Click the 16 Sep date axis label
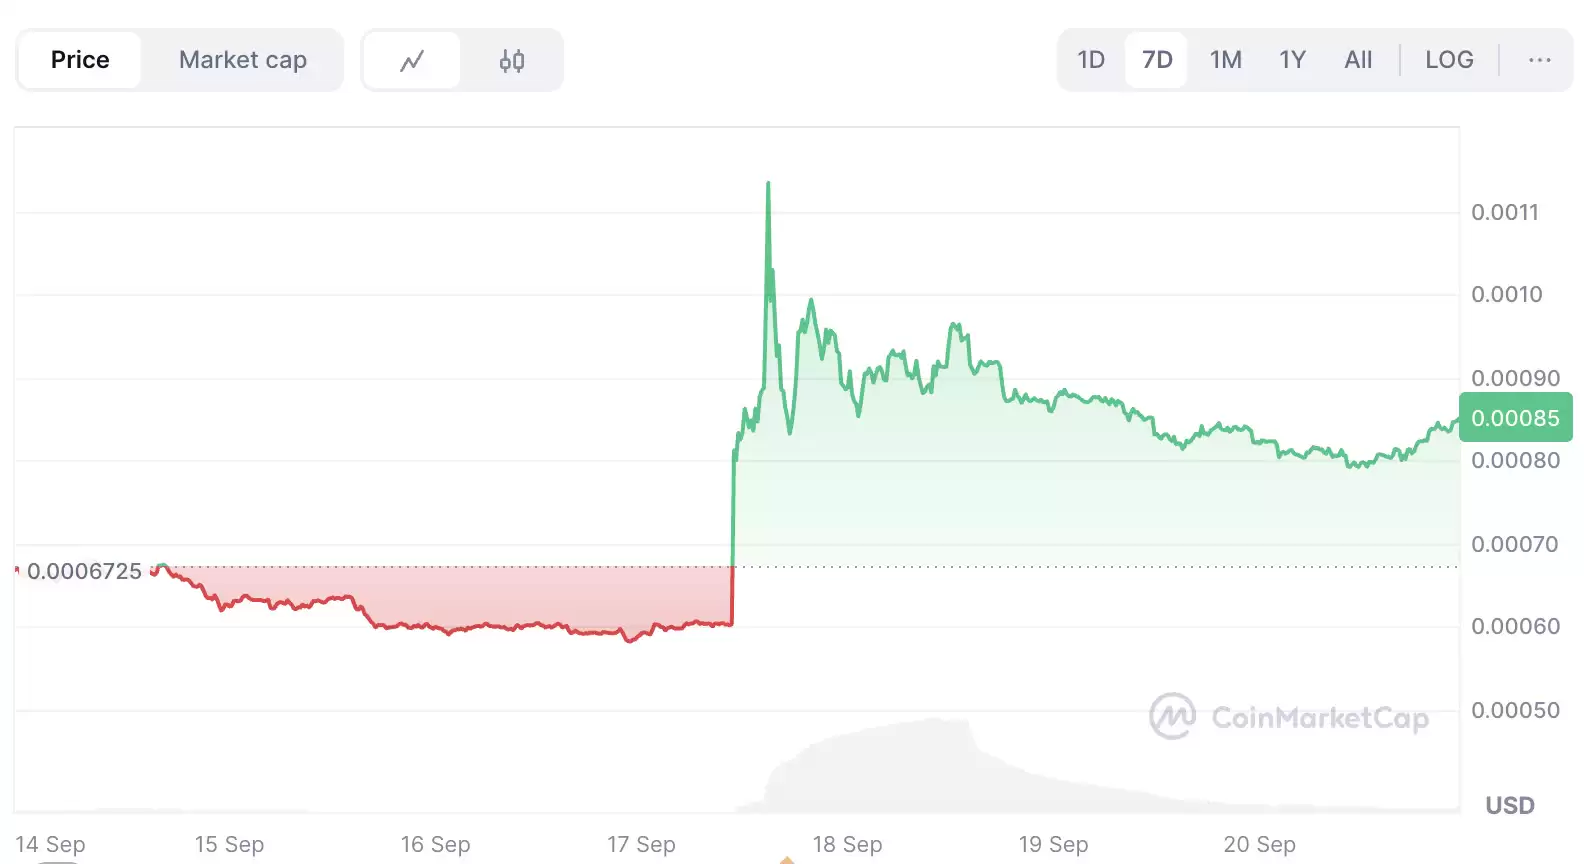 tap(435, 844)
